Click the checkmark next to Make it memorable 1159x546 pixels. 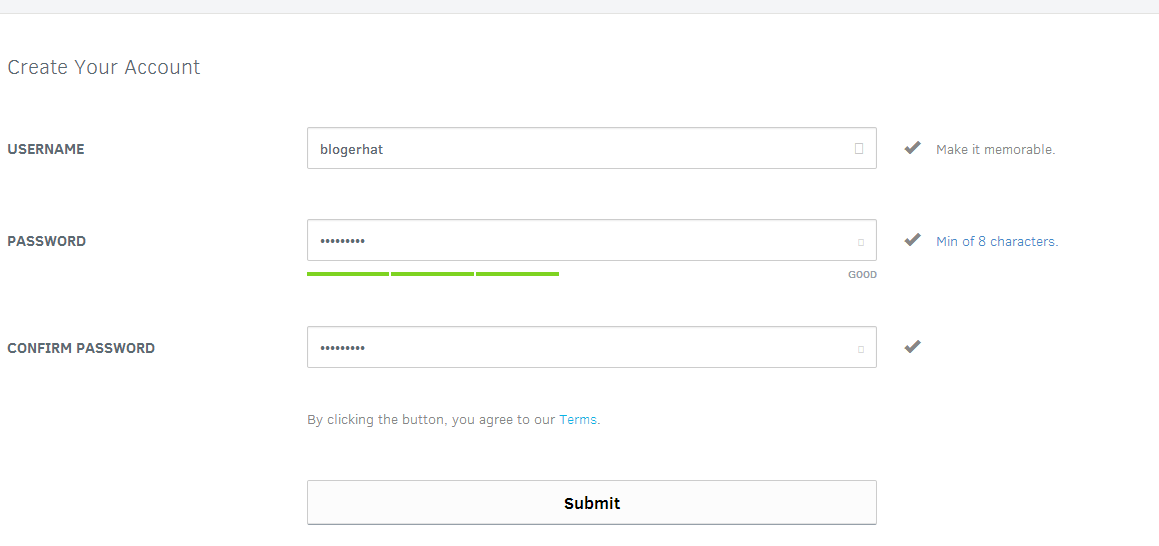click(x=913, y=148)
